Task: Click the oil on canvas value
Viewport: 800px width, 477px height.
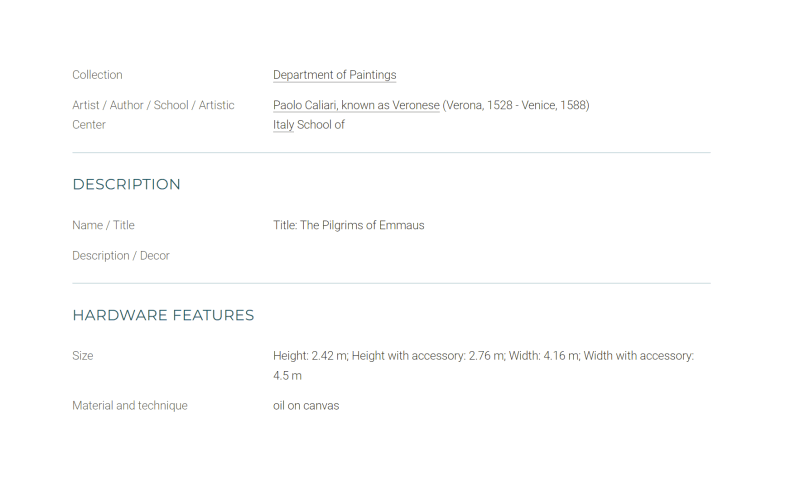Action: pos(306,406)
